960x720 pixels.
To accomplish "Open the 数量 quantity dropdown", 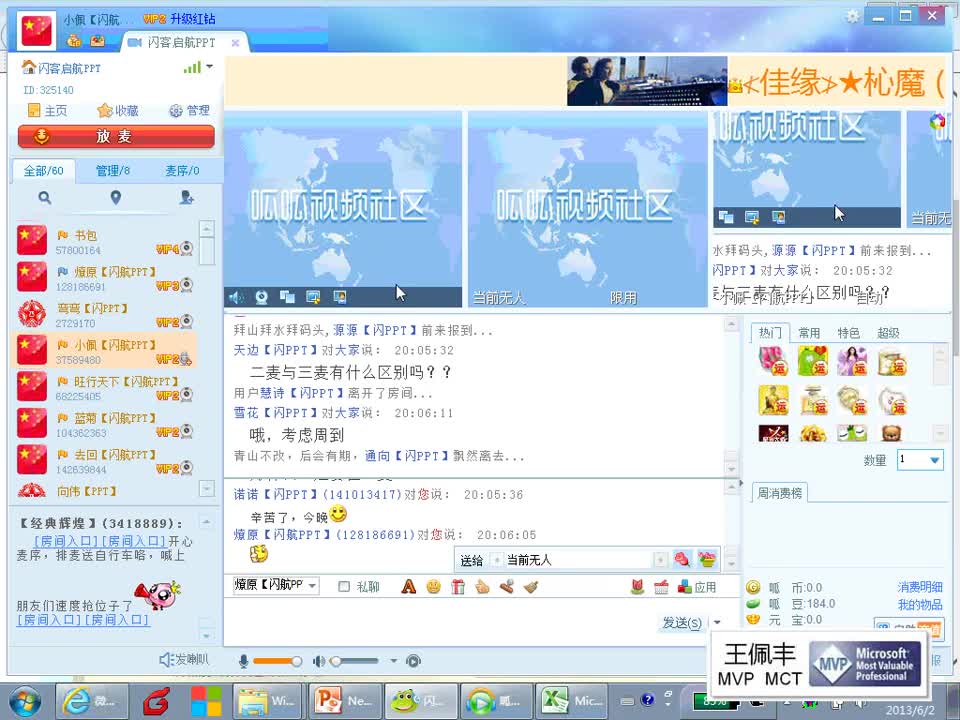I will 934,460.
